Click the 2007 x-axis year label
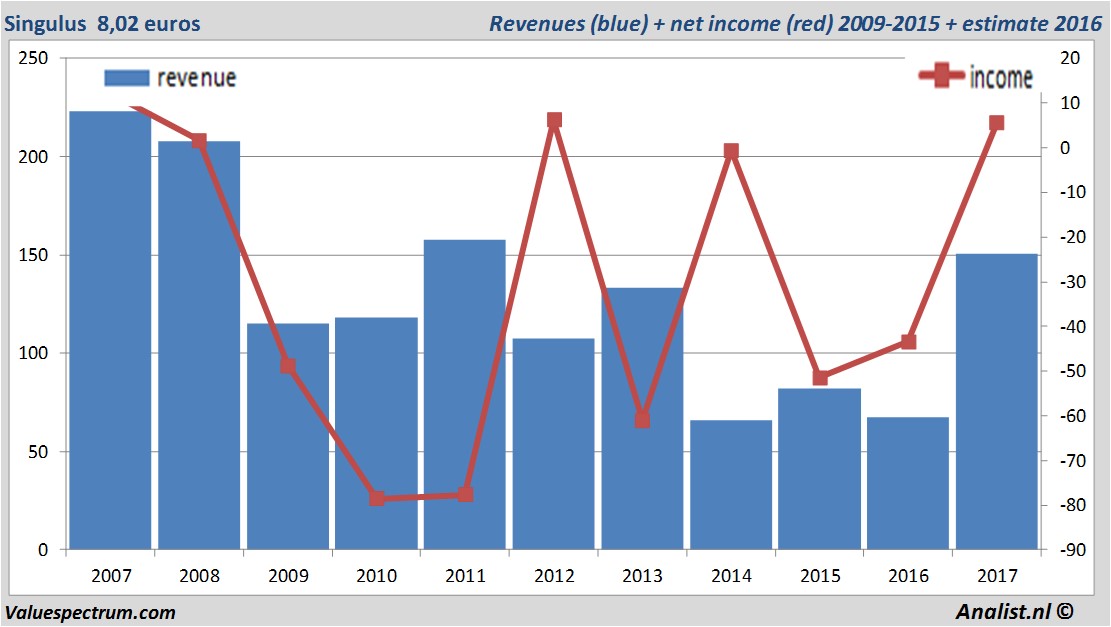Image resolution: width=1111 pixels, height=627 pixels. coord(111,575)
